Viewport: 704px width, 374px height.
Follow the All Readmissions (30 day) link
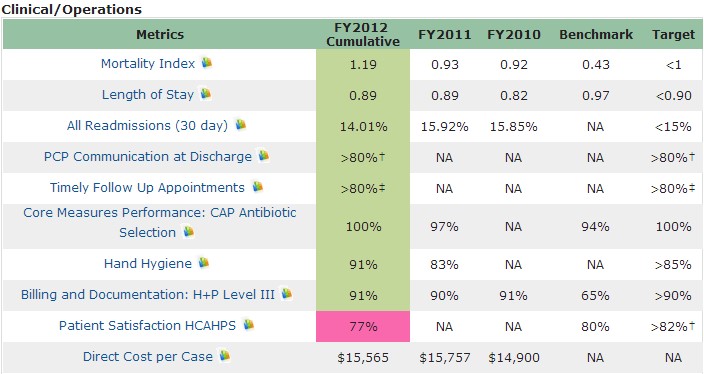coord(147,125)
